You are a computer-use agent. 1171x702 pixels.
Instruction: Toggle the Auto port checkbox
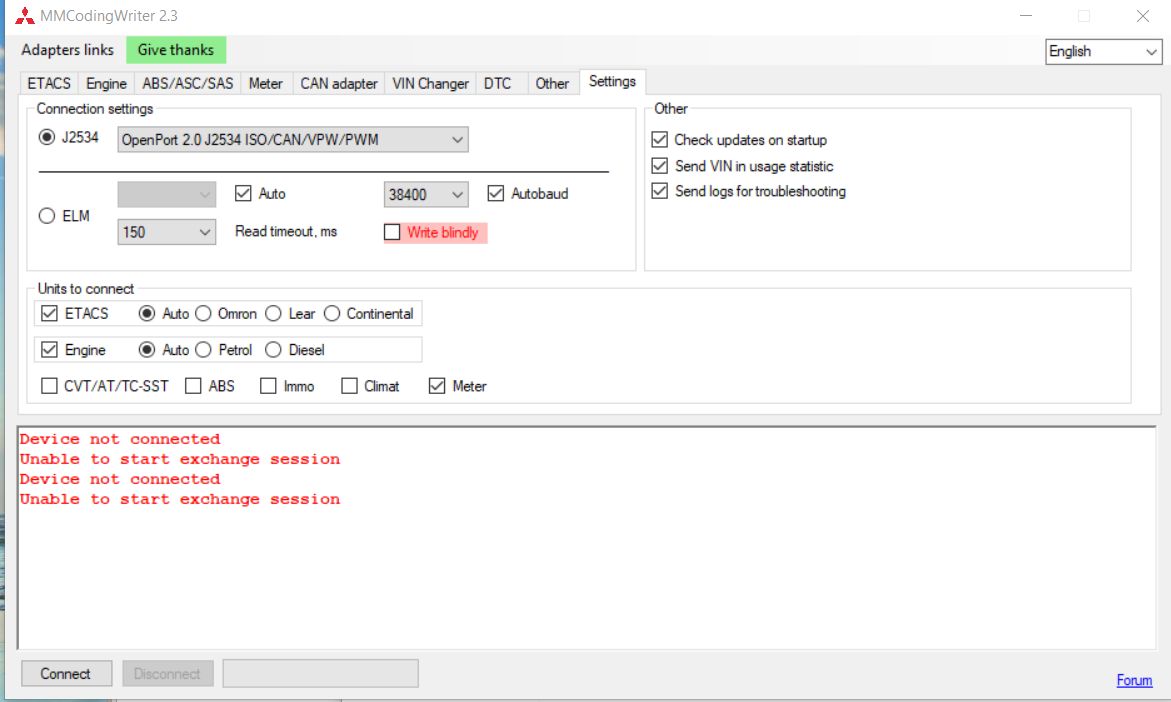tap(243, 193)
